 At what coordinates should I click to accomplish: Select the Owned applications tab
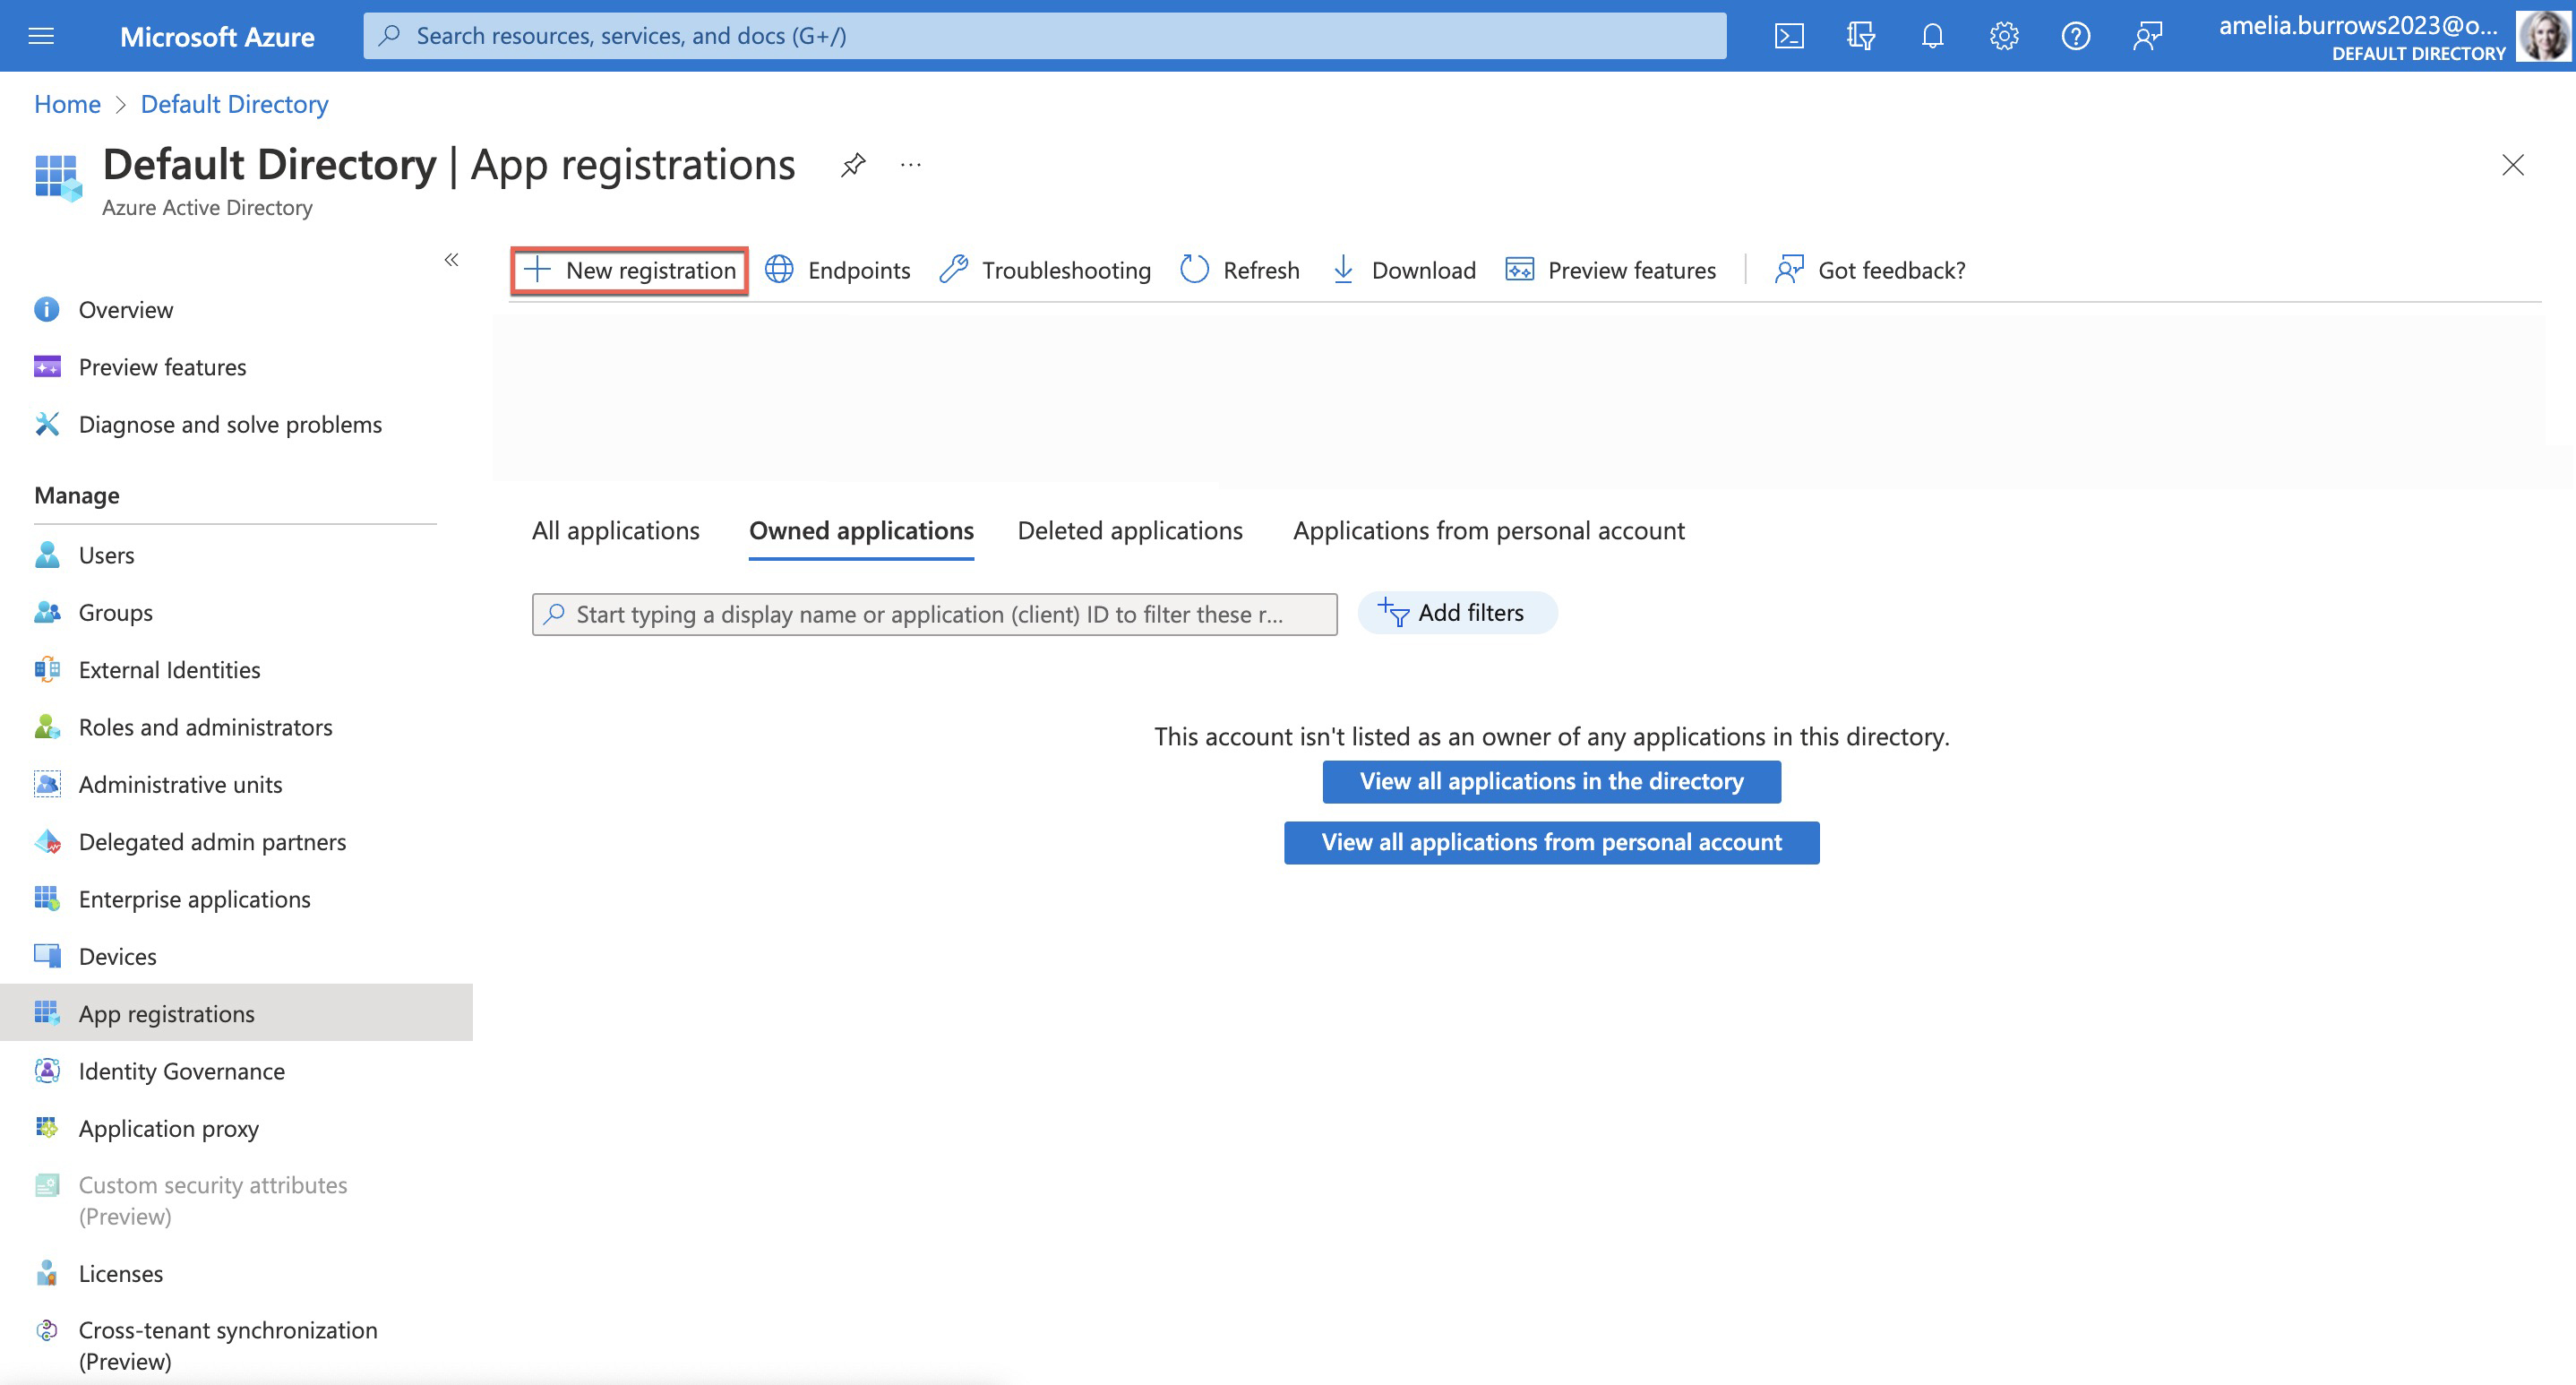click(861, 531)
